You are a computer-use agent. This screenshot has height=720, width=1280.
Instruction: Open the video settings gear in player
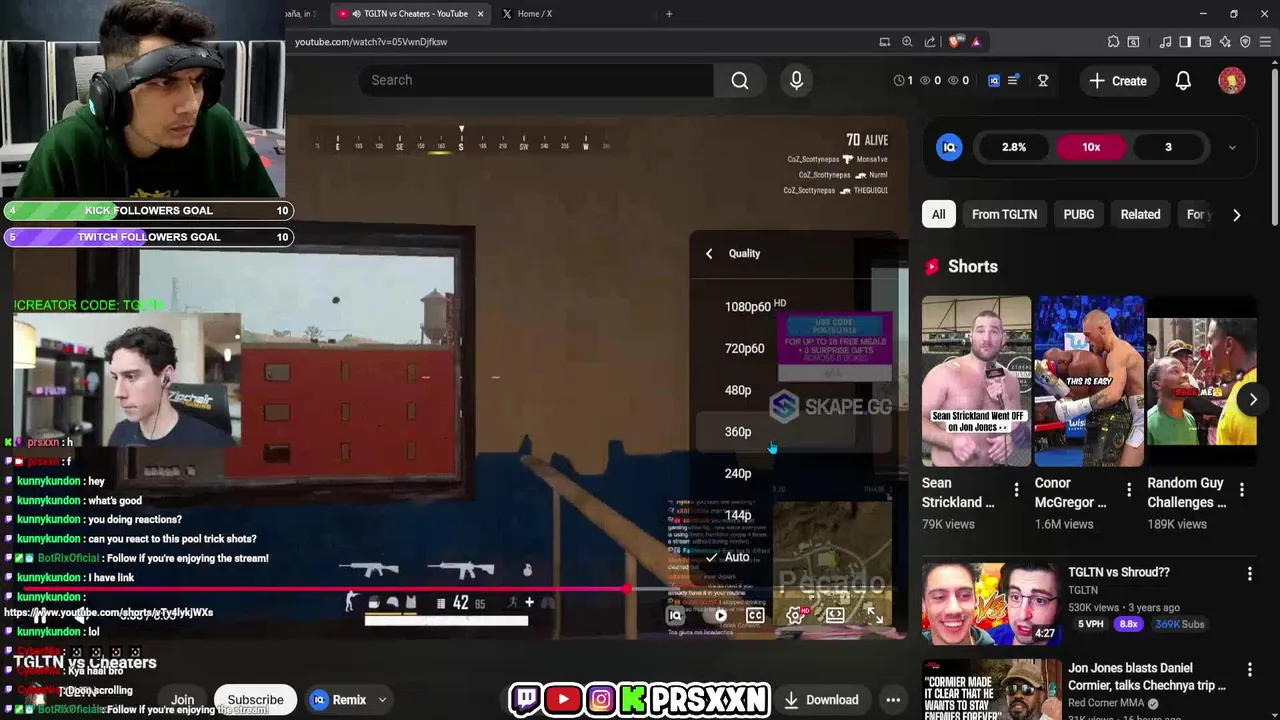[795, 615]
